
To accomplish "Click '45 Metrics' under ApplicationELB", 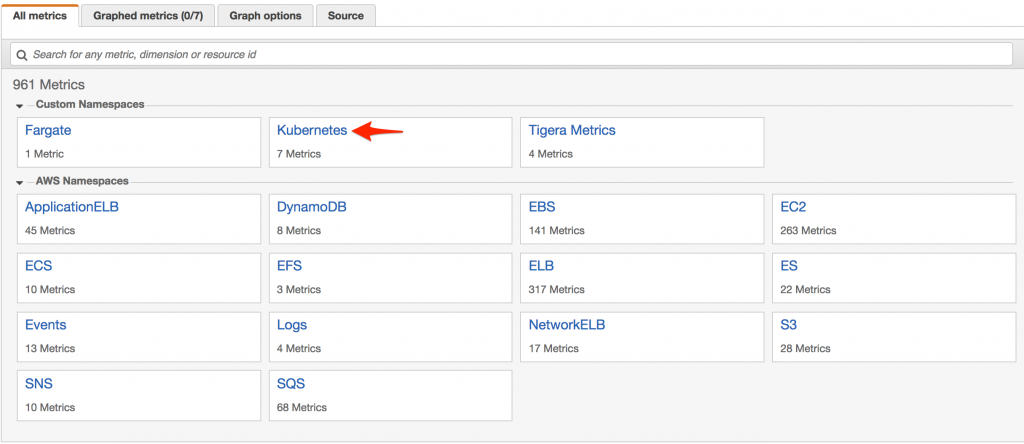I will click(50, 230).
